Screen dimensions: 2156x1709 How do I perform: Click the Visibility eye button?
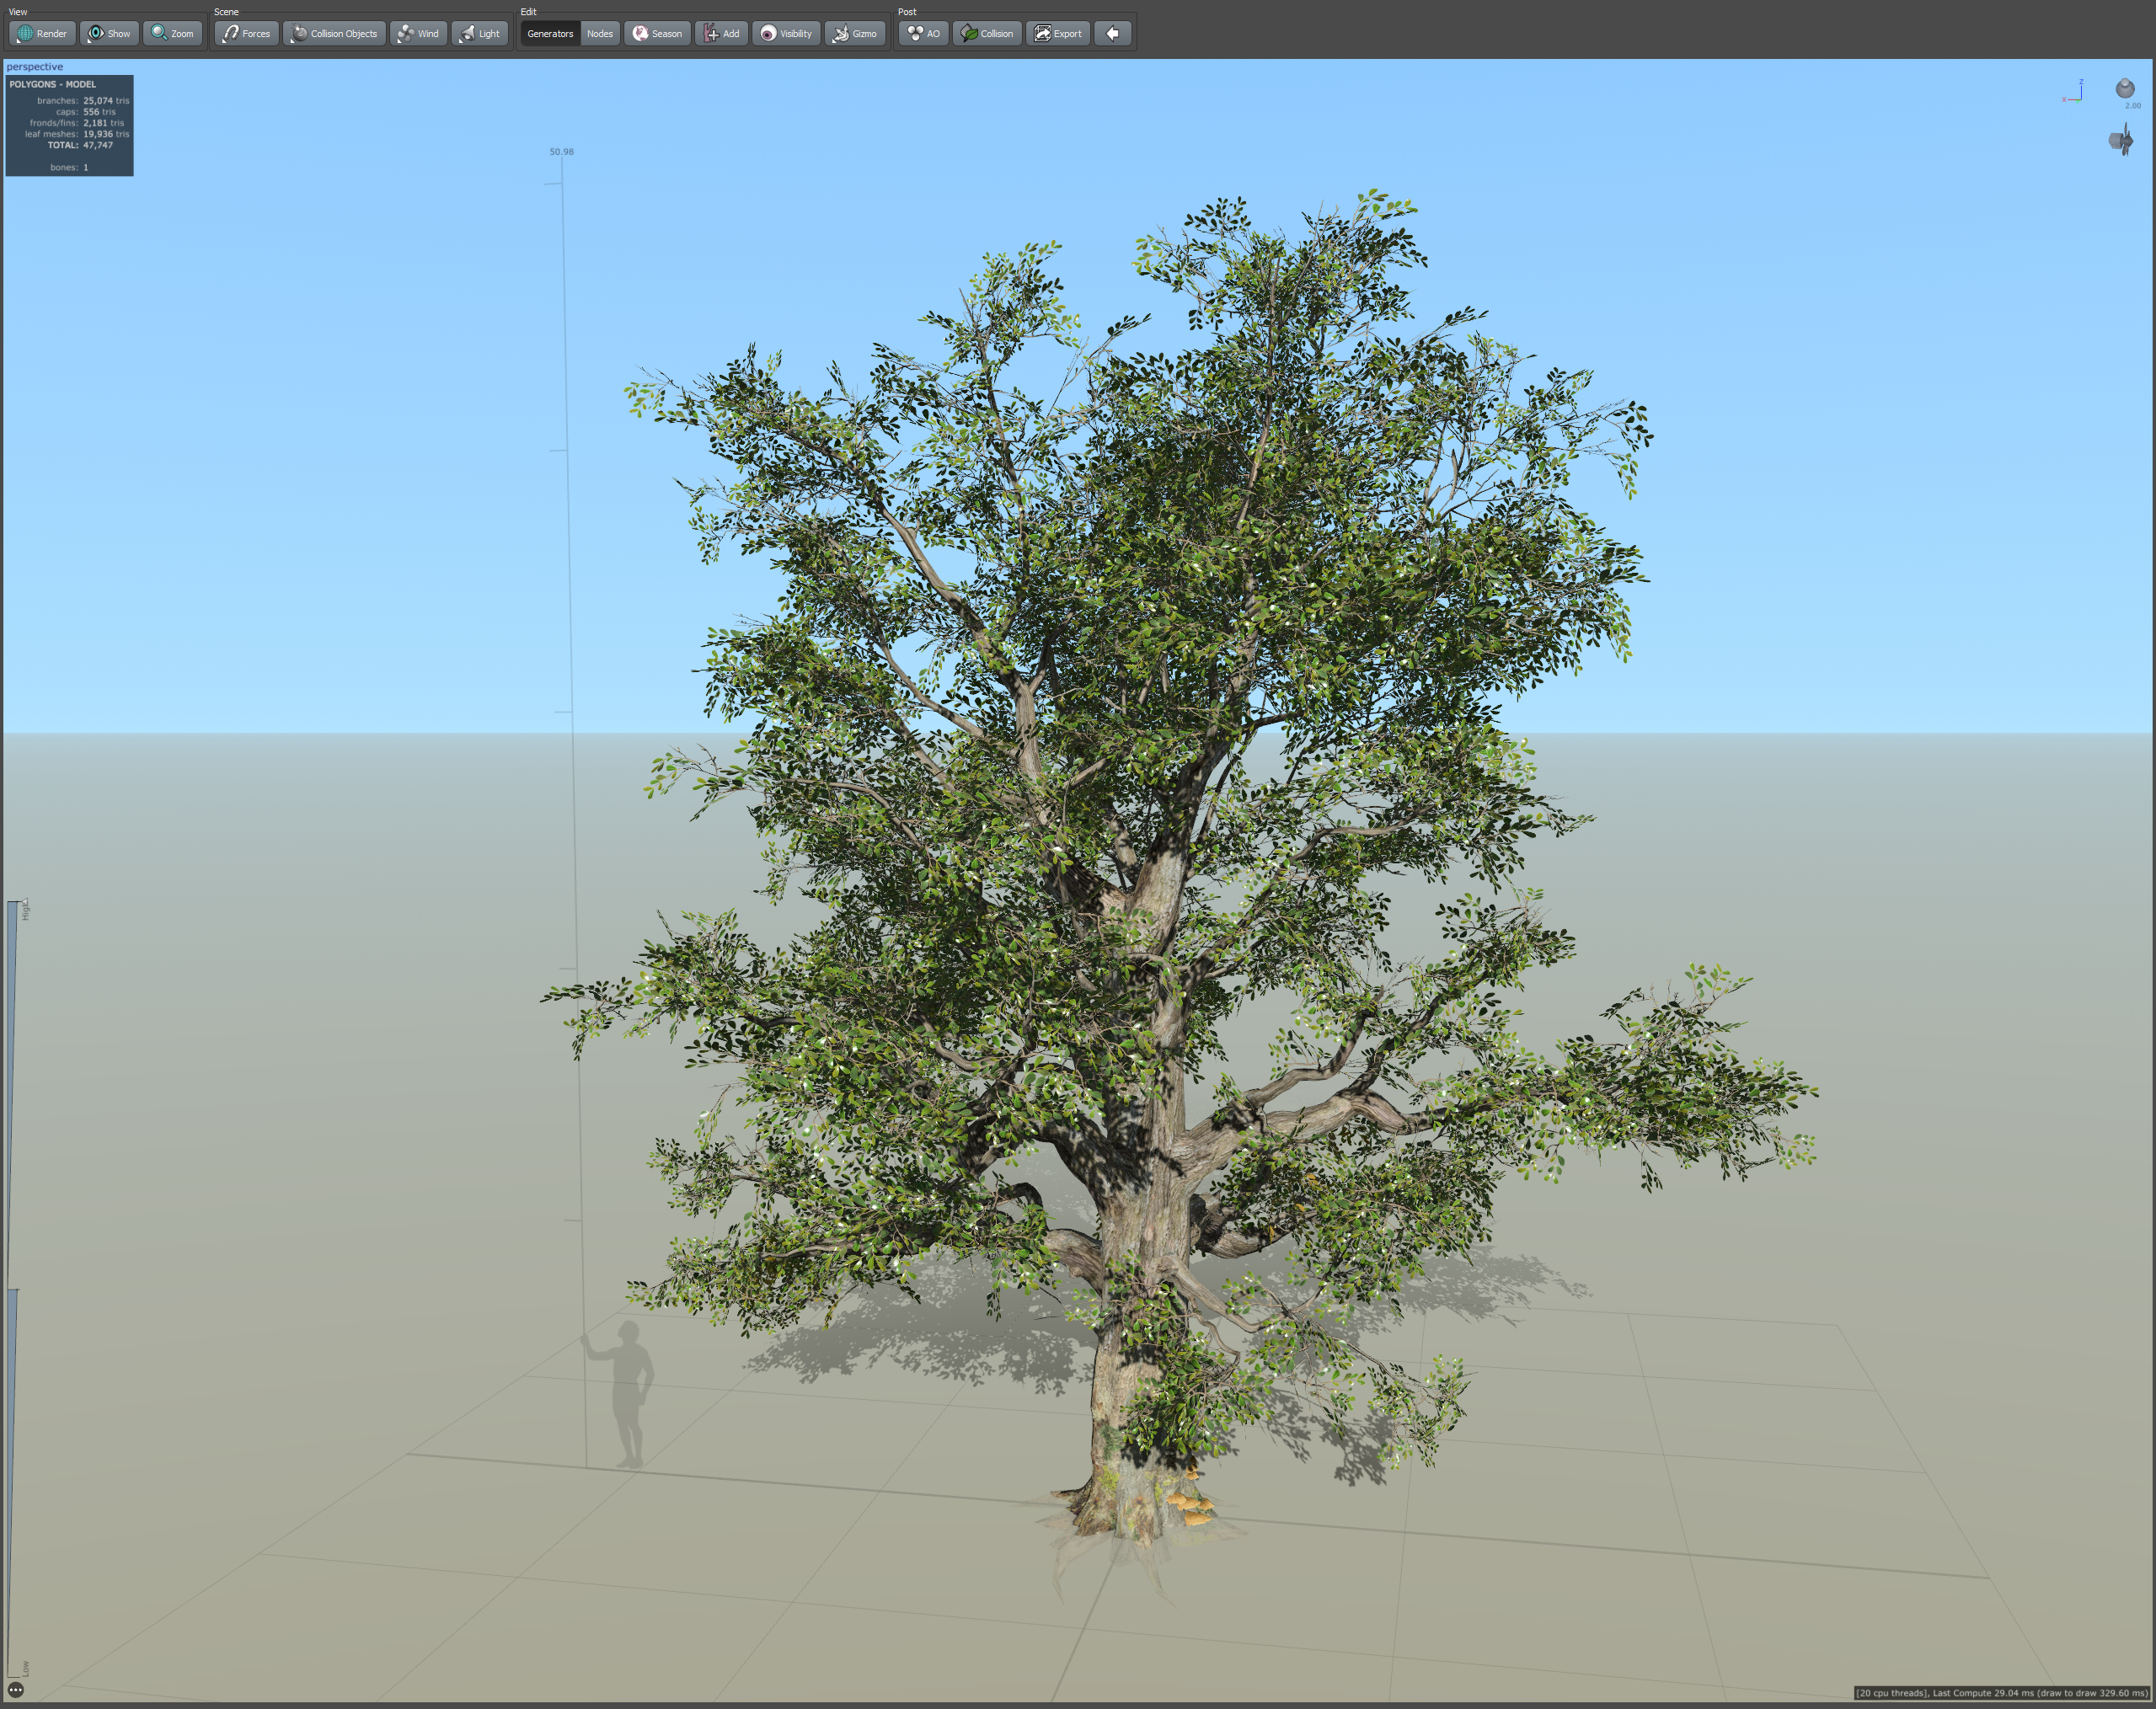coord(786,33)
